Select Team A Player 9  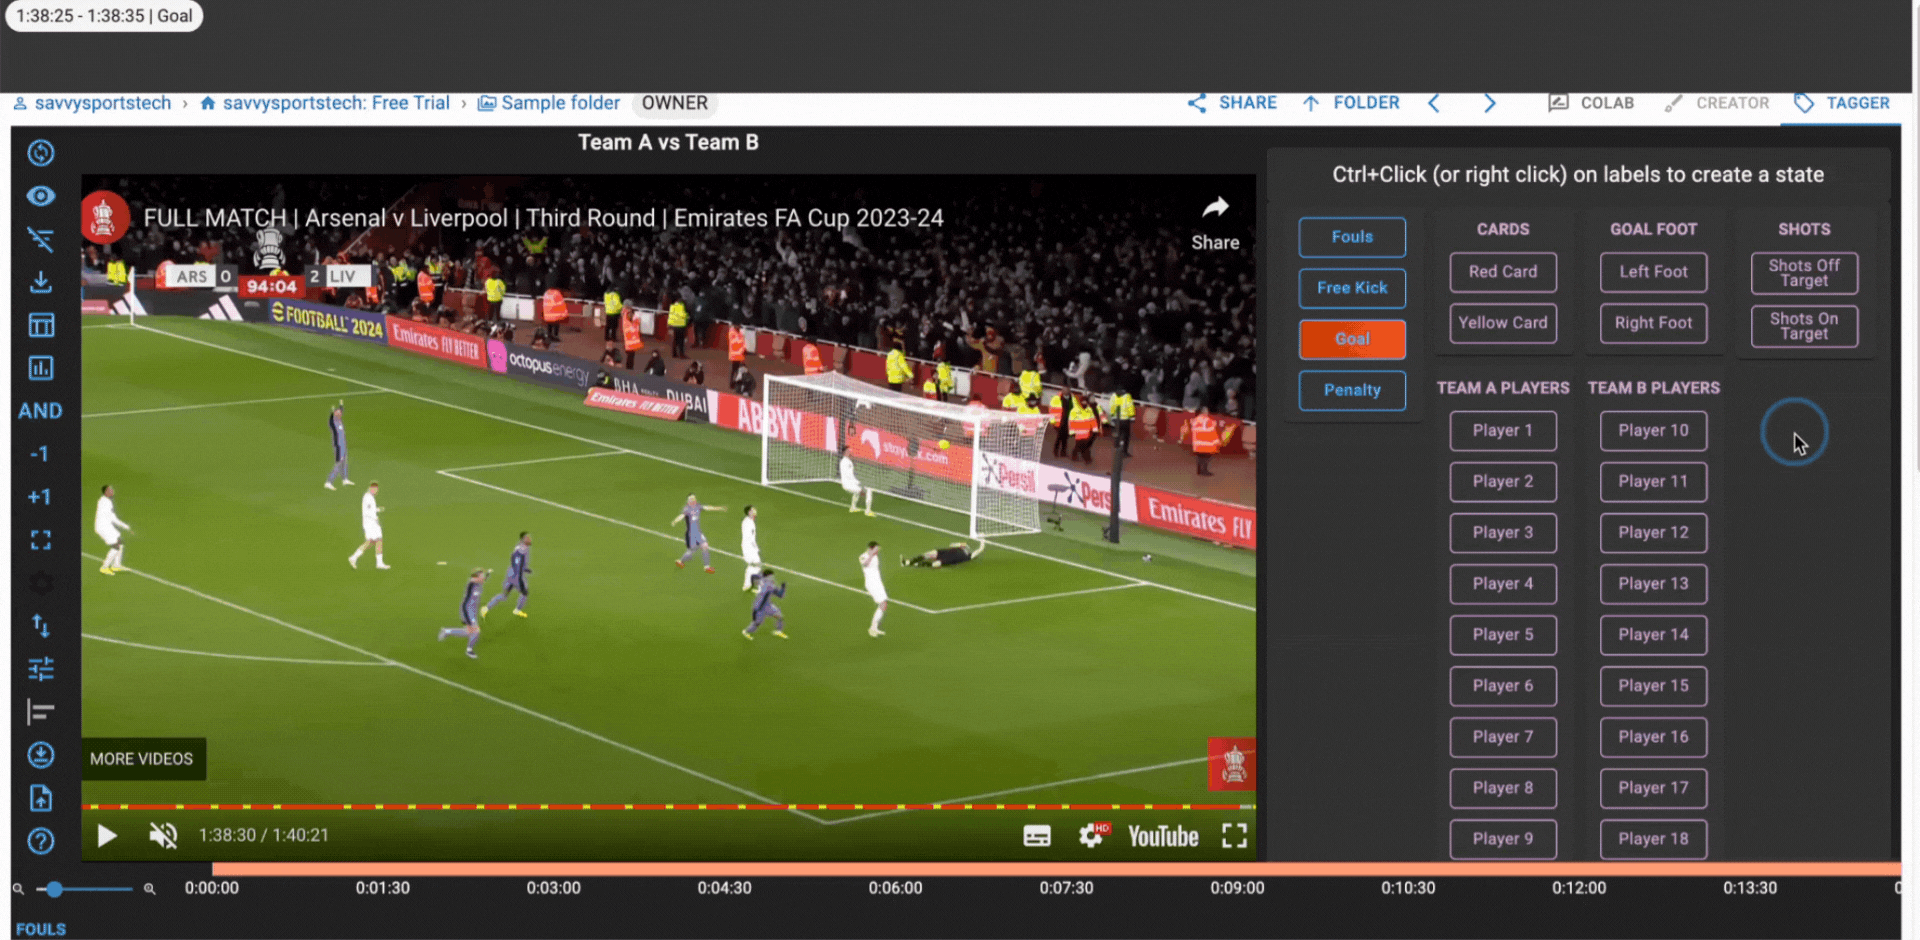point(1503,839)
